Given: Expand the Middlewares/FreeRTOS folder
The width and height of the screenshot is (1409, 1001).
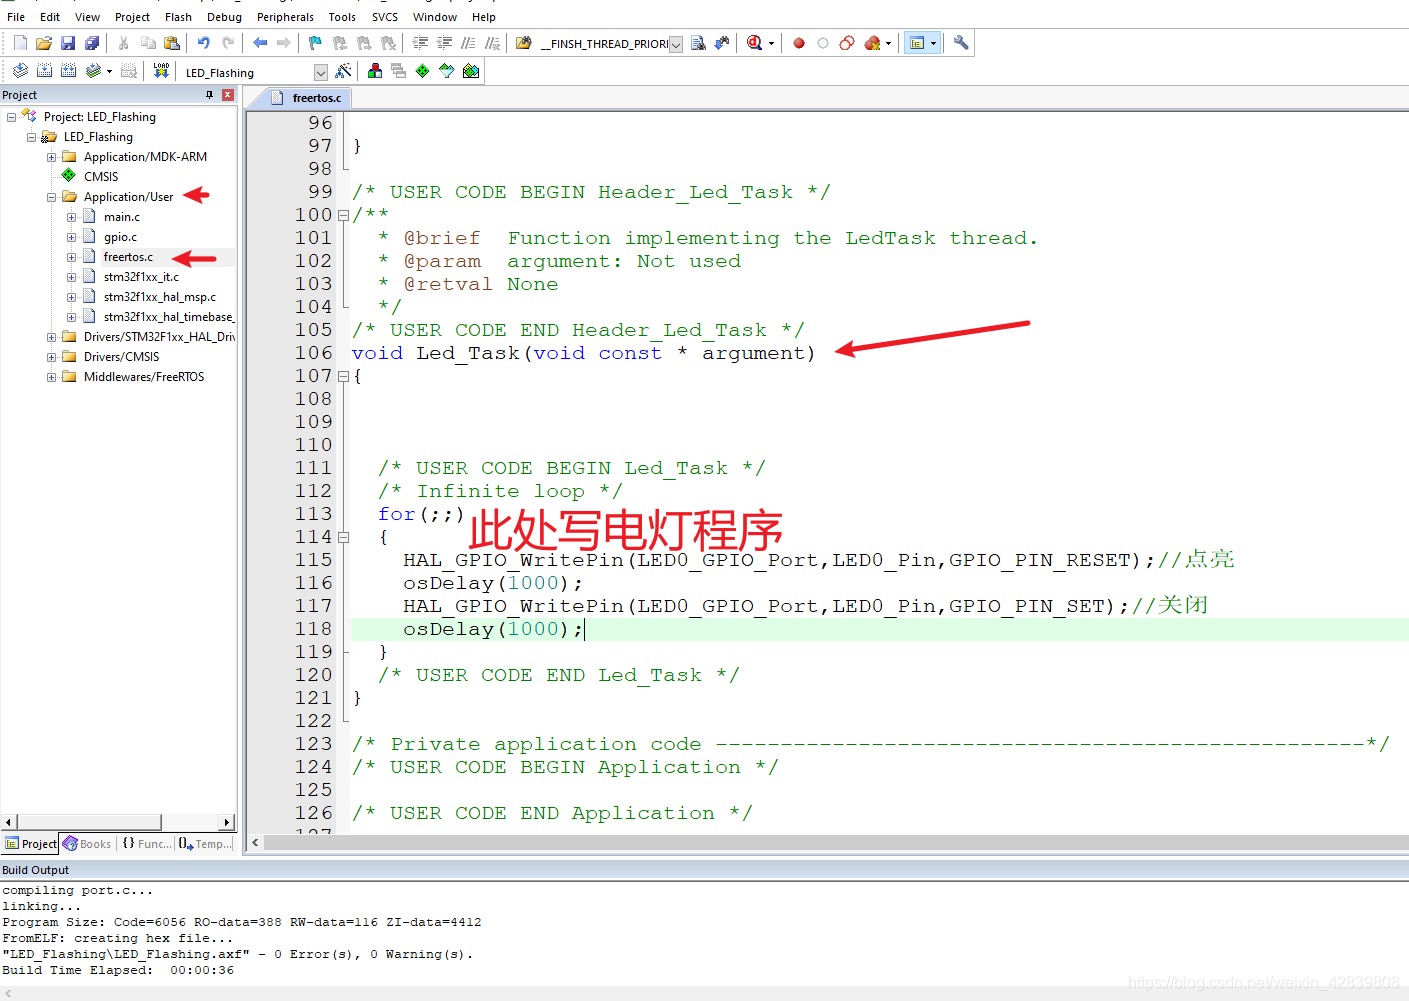Looking at the screenshot, I should pos(51,377).
